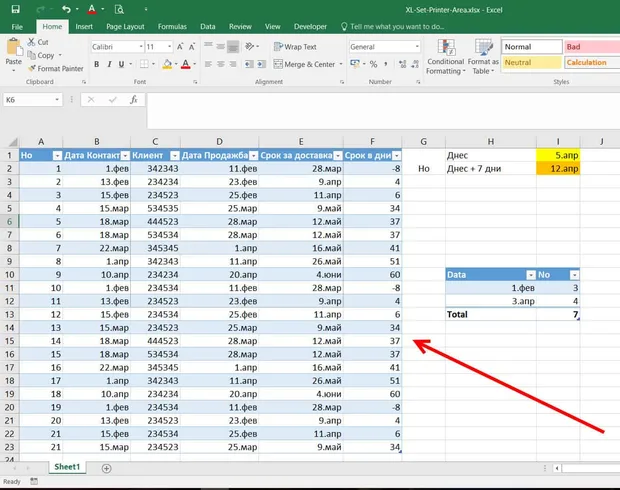
Task: Align text right icon
Action: pos(233,64)
